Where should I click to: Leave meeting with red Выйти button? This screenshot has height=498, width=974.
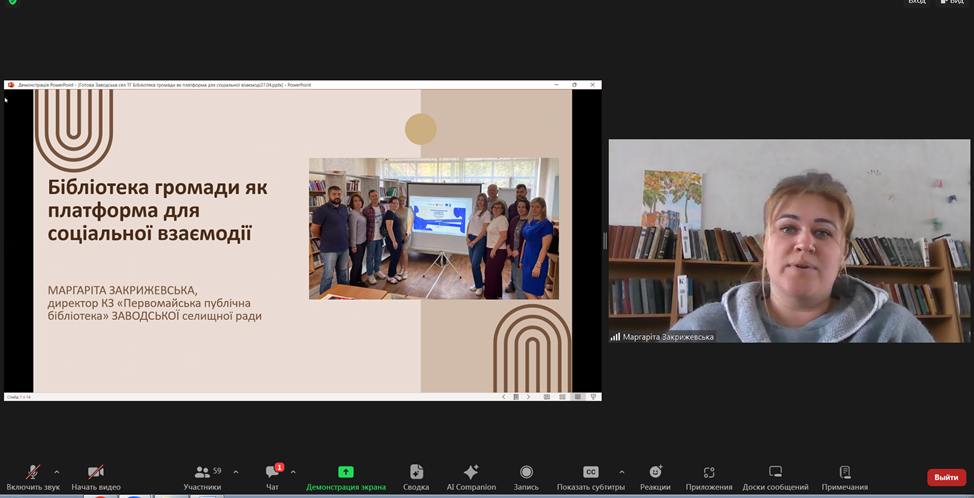(947, 477)
